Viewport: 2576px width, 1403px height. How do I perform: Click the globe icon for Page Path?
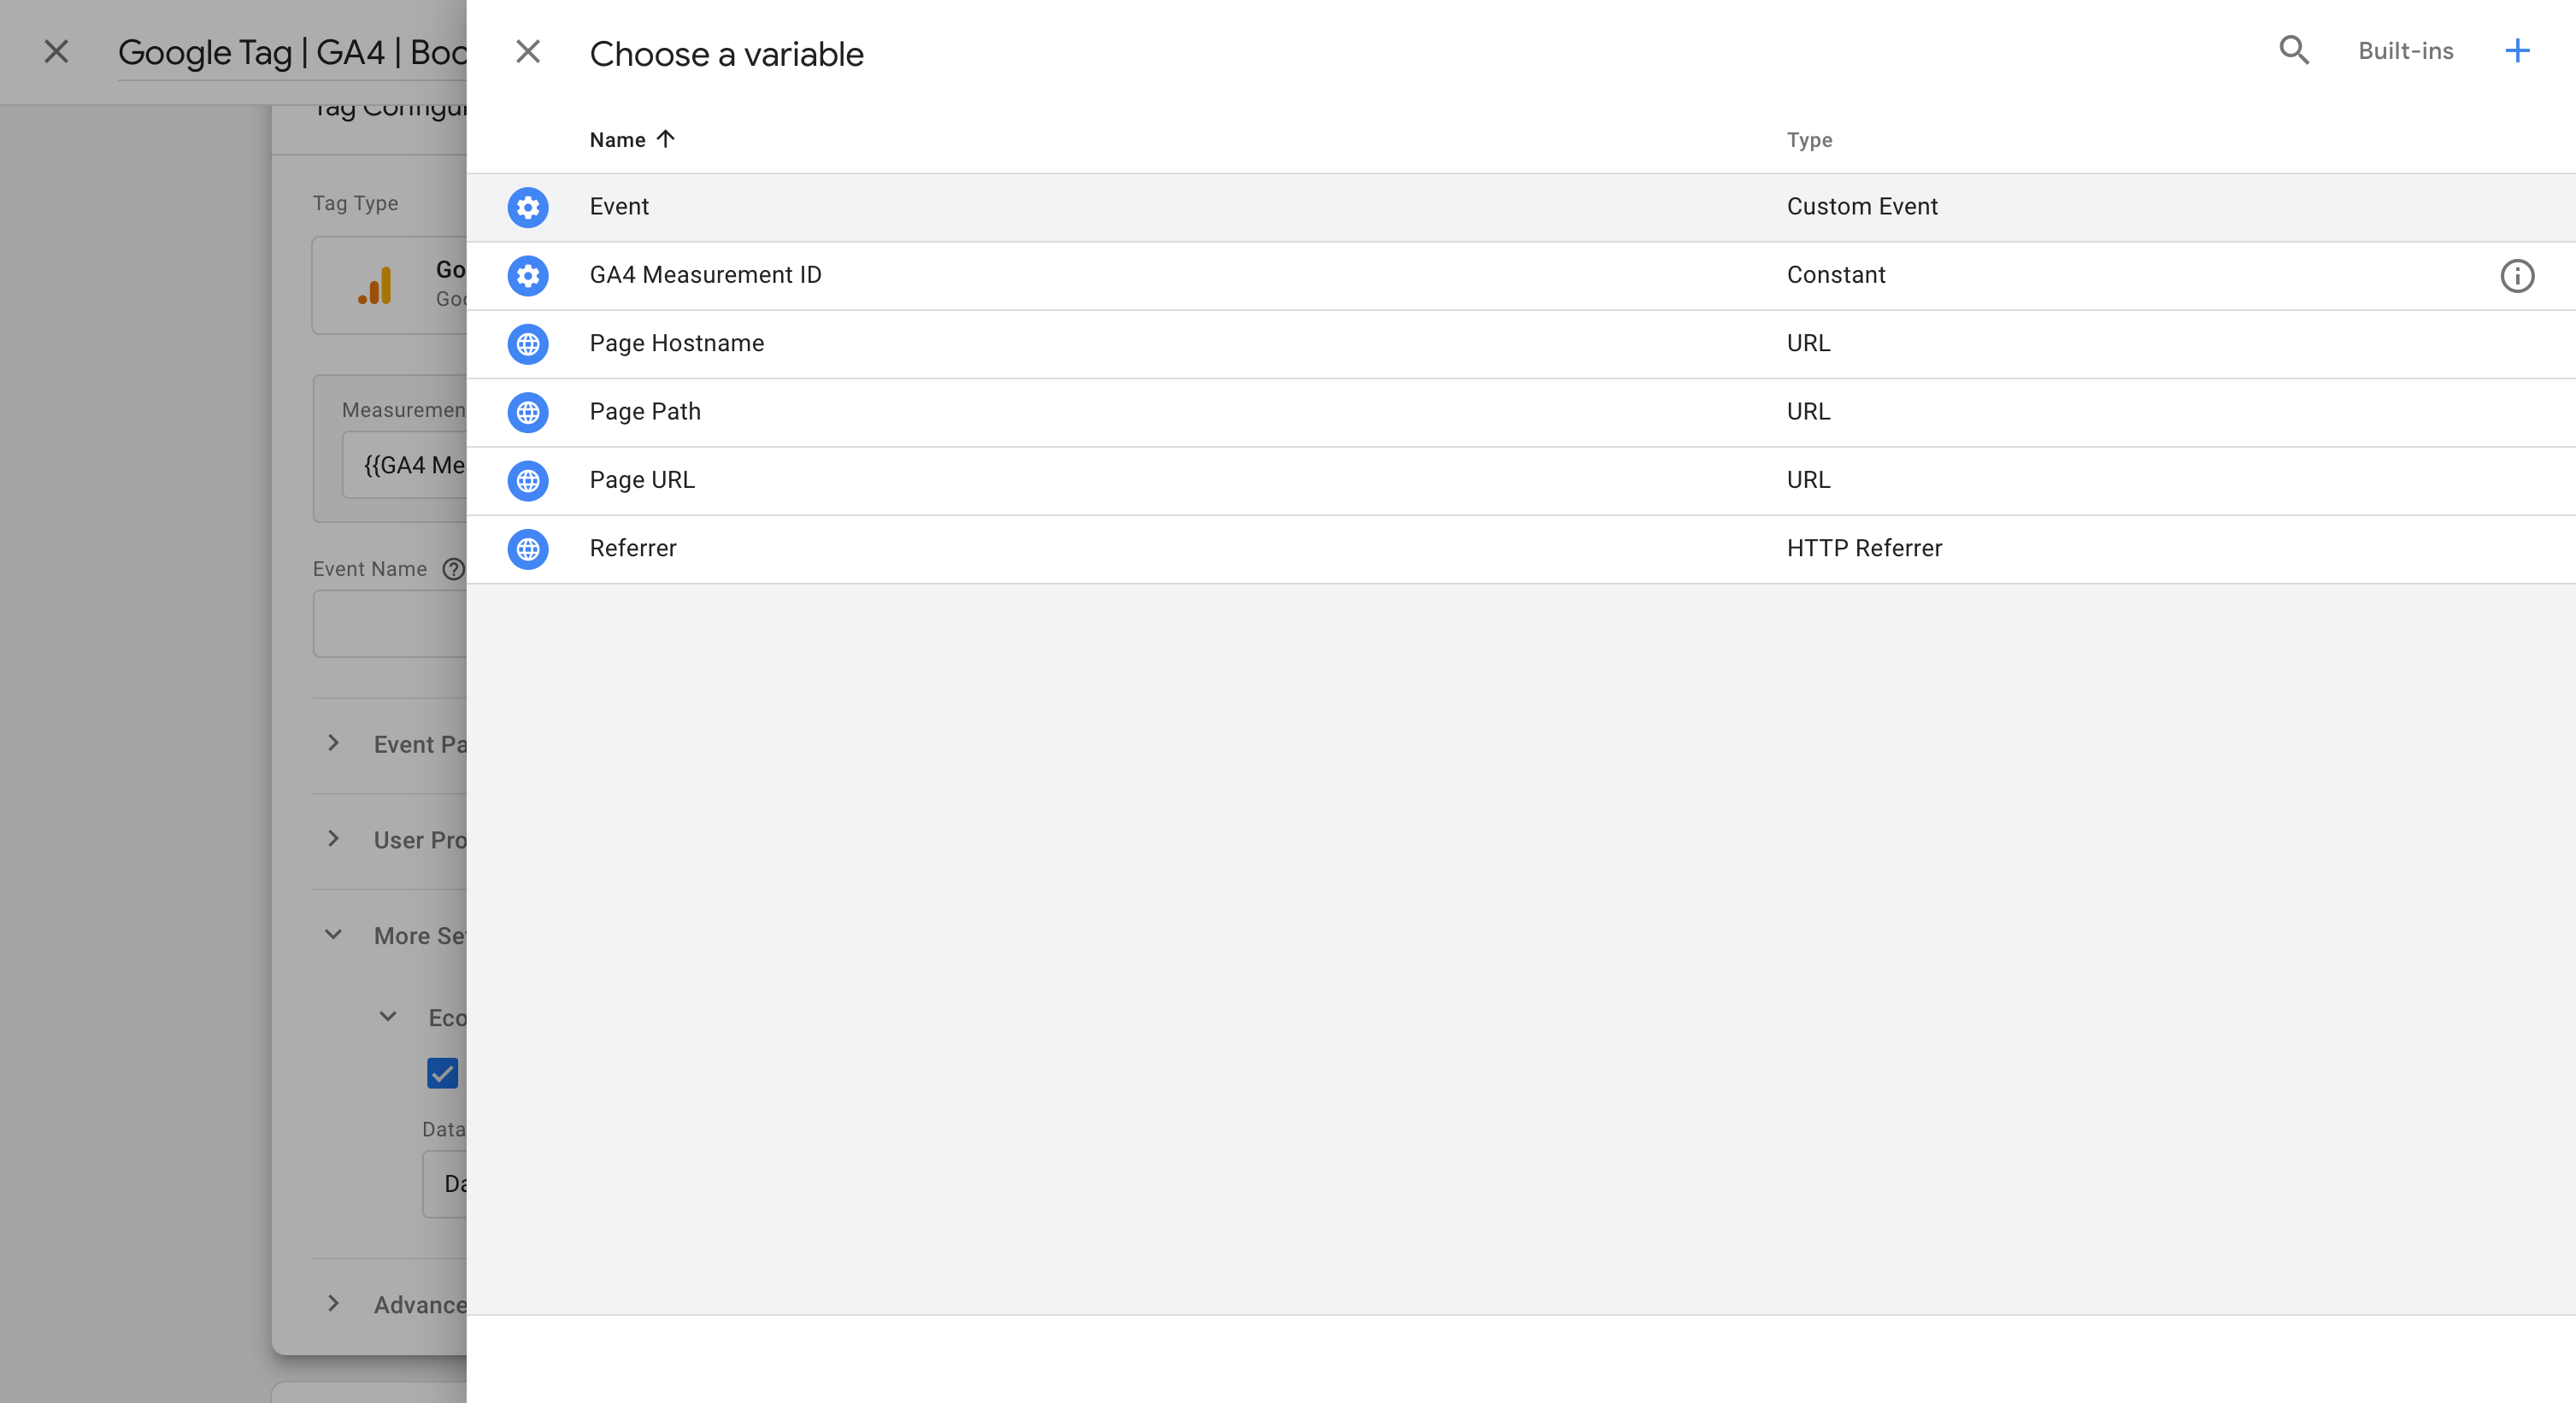[528, 412]
